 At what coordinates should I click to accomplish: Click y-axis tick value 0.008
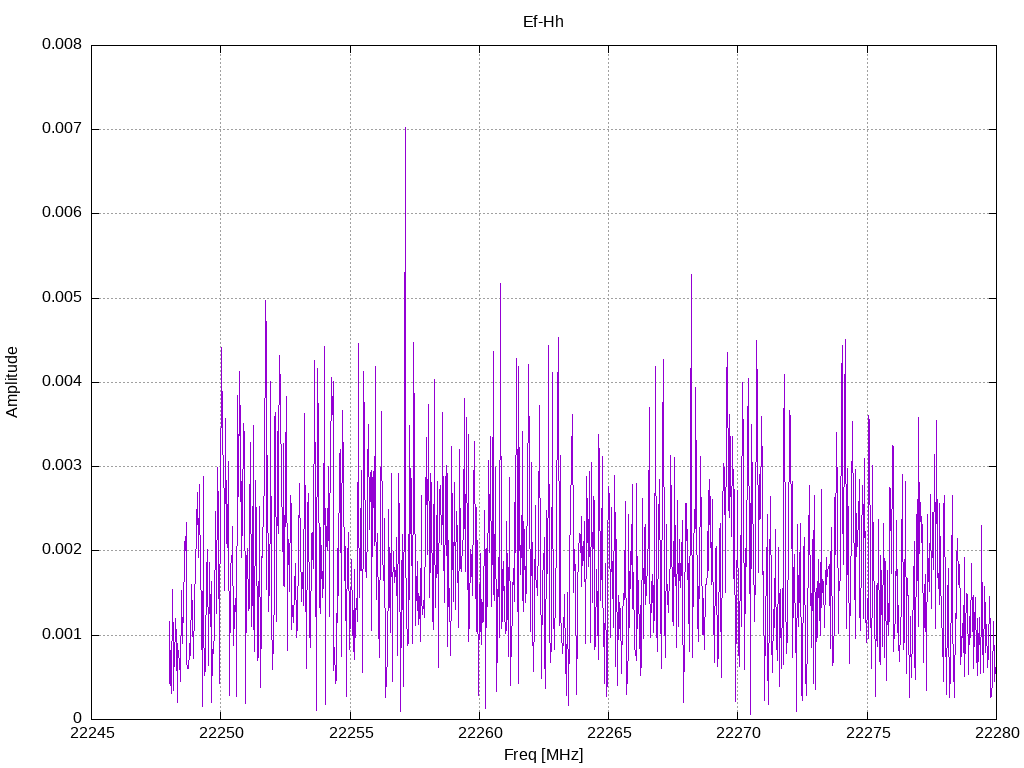click(62, 44)
